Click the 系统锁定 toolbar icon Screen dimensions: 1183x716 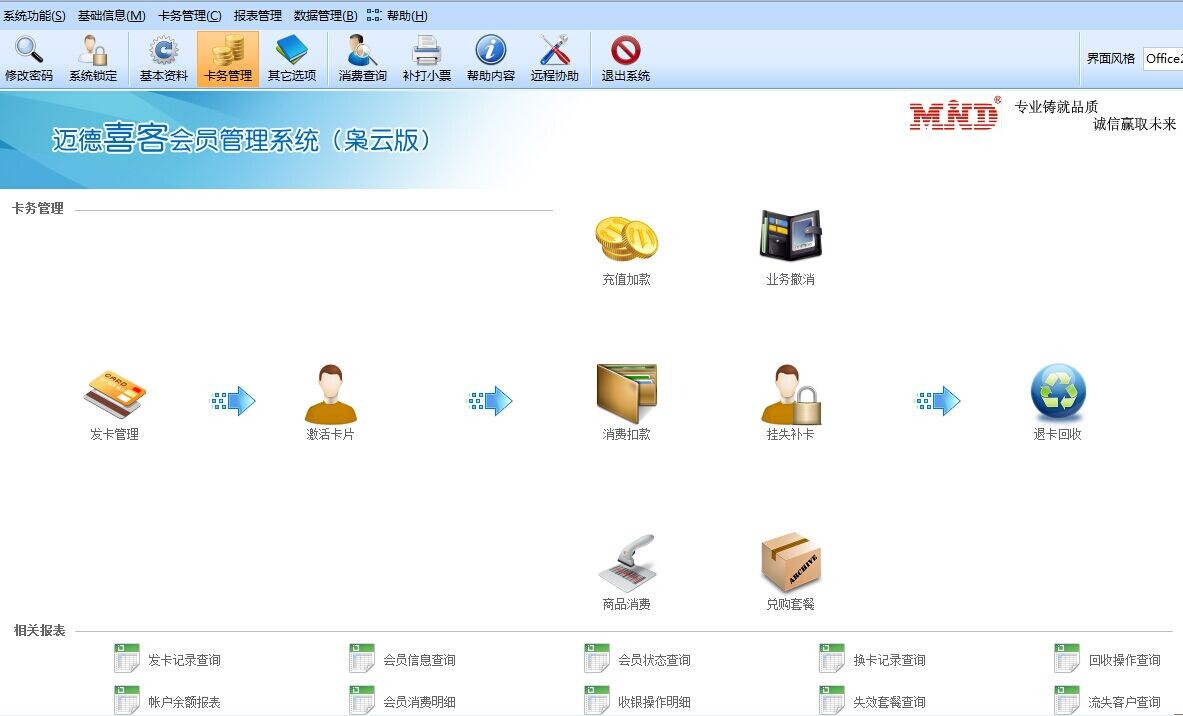pos(95,56)
